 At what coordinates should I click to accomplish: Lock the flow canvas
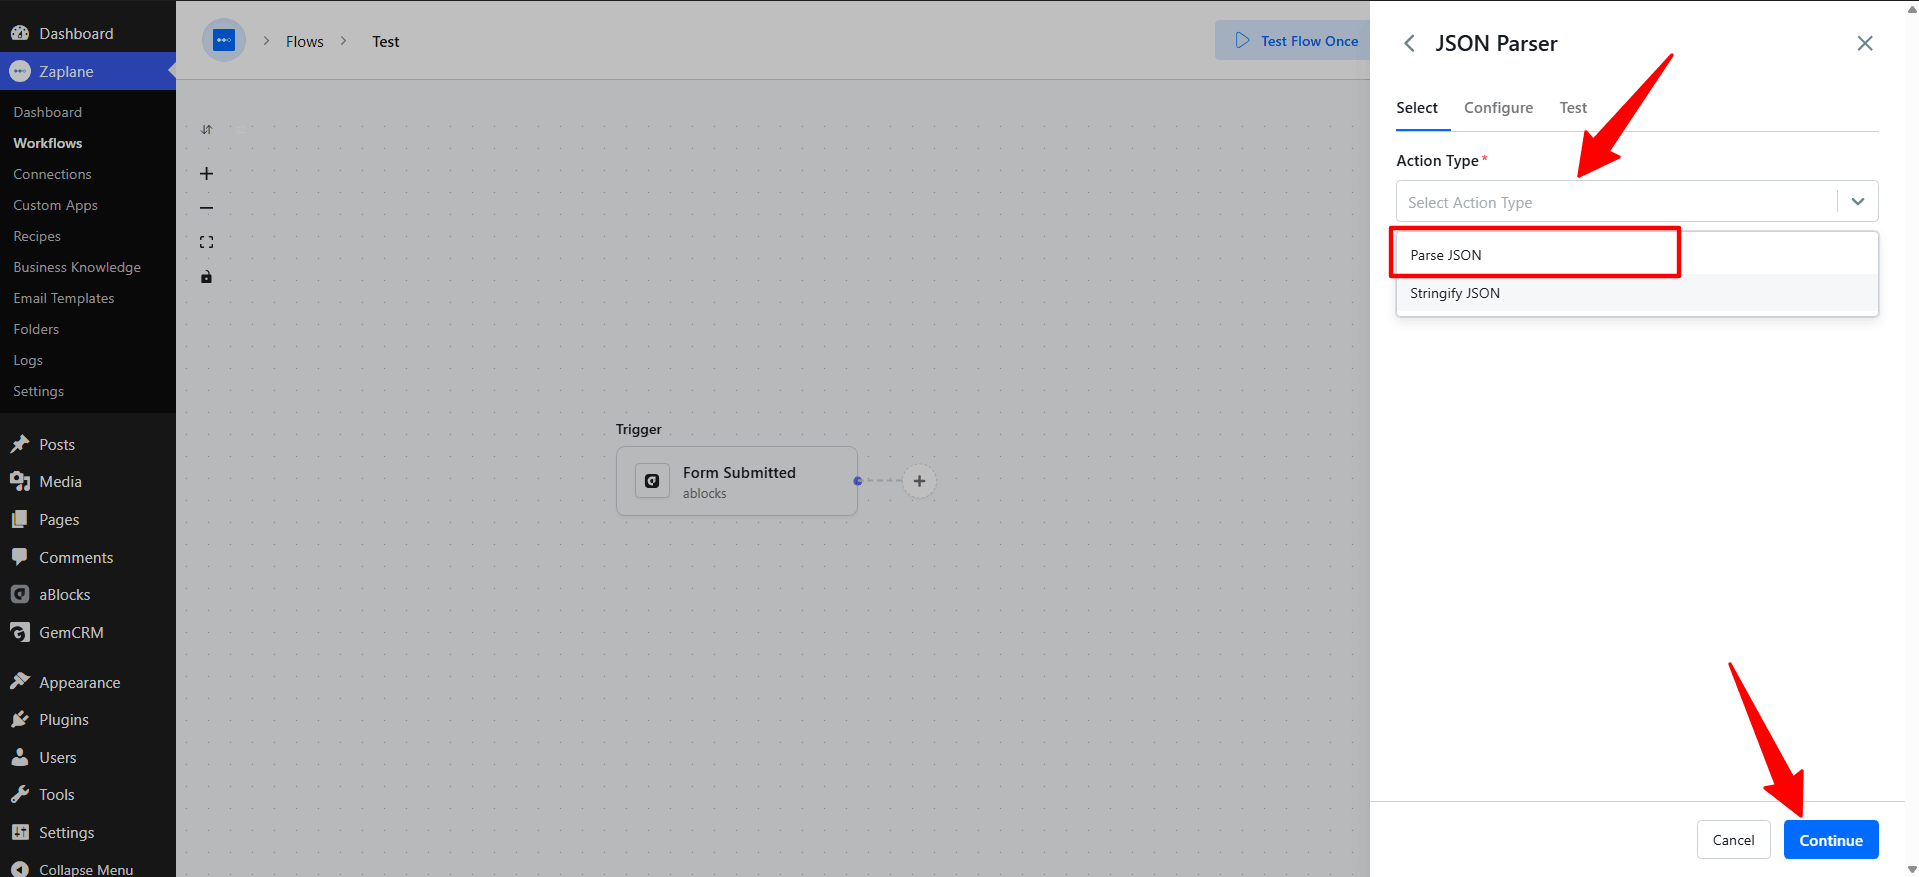(x=207, y=277)
